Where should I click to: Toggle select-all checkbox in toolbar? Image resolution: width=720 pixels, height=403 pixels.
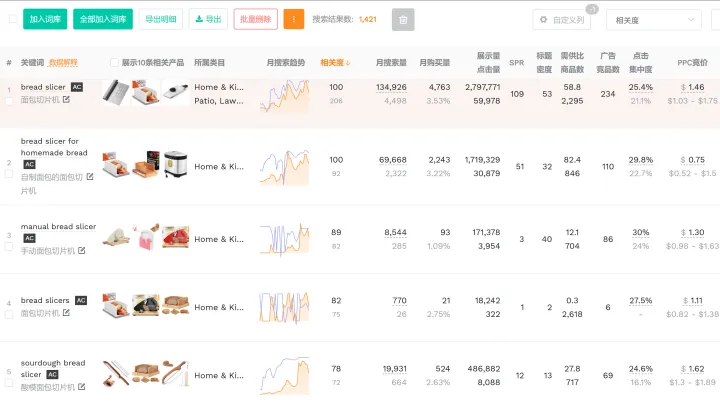(13, 19)
